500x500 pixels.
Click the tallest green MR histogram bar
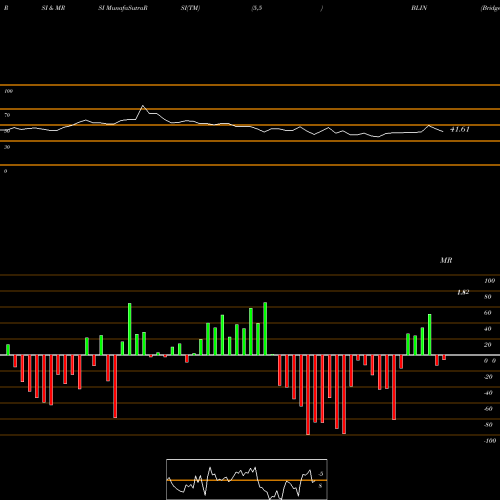(x=265, y=329)
